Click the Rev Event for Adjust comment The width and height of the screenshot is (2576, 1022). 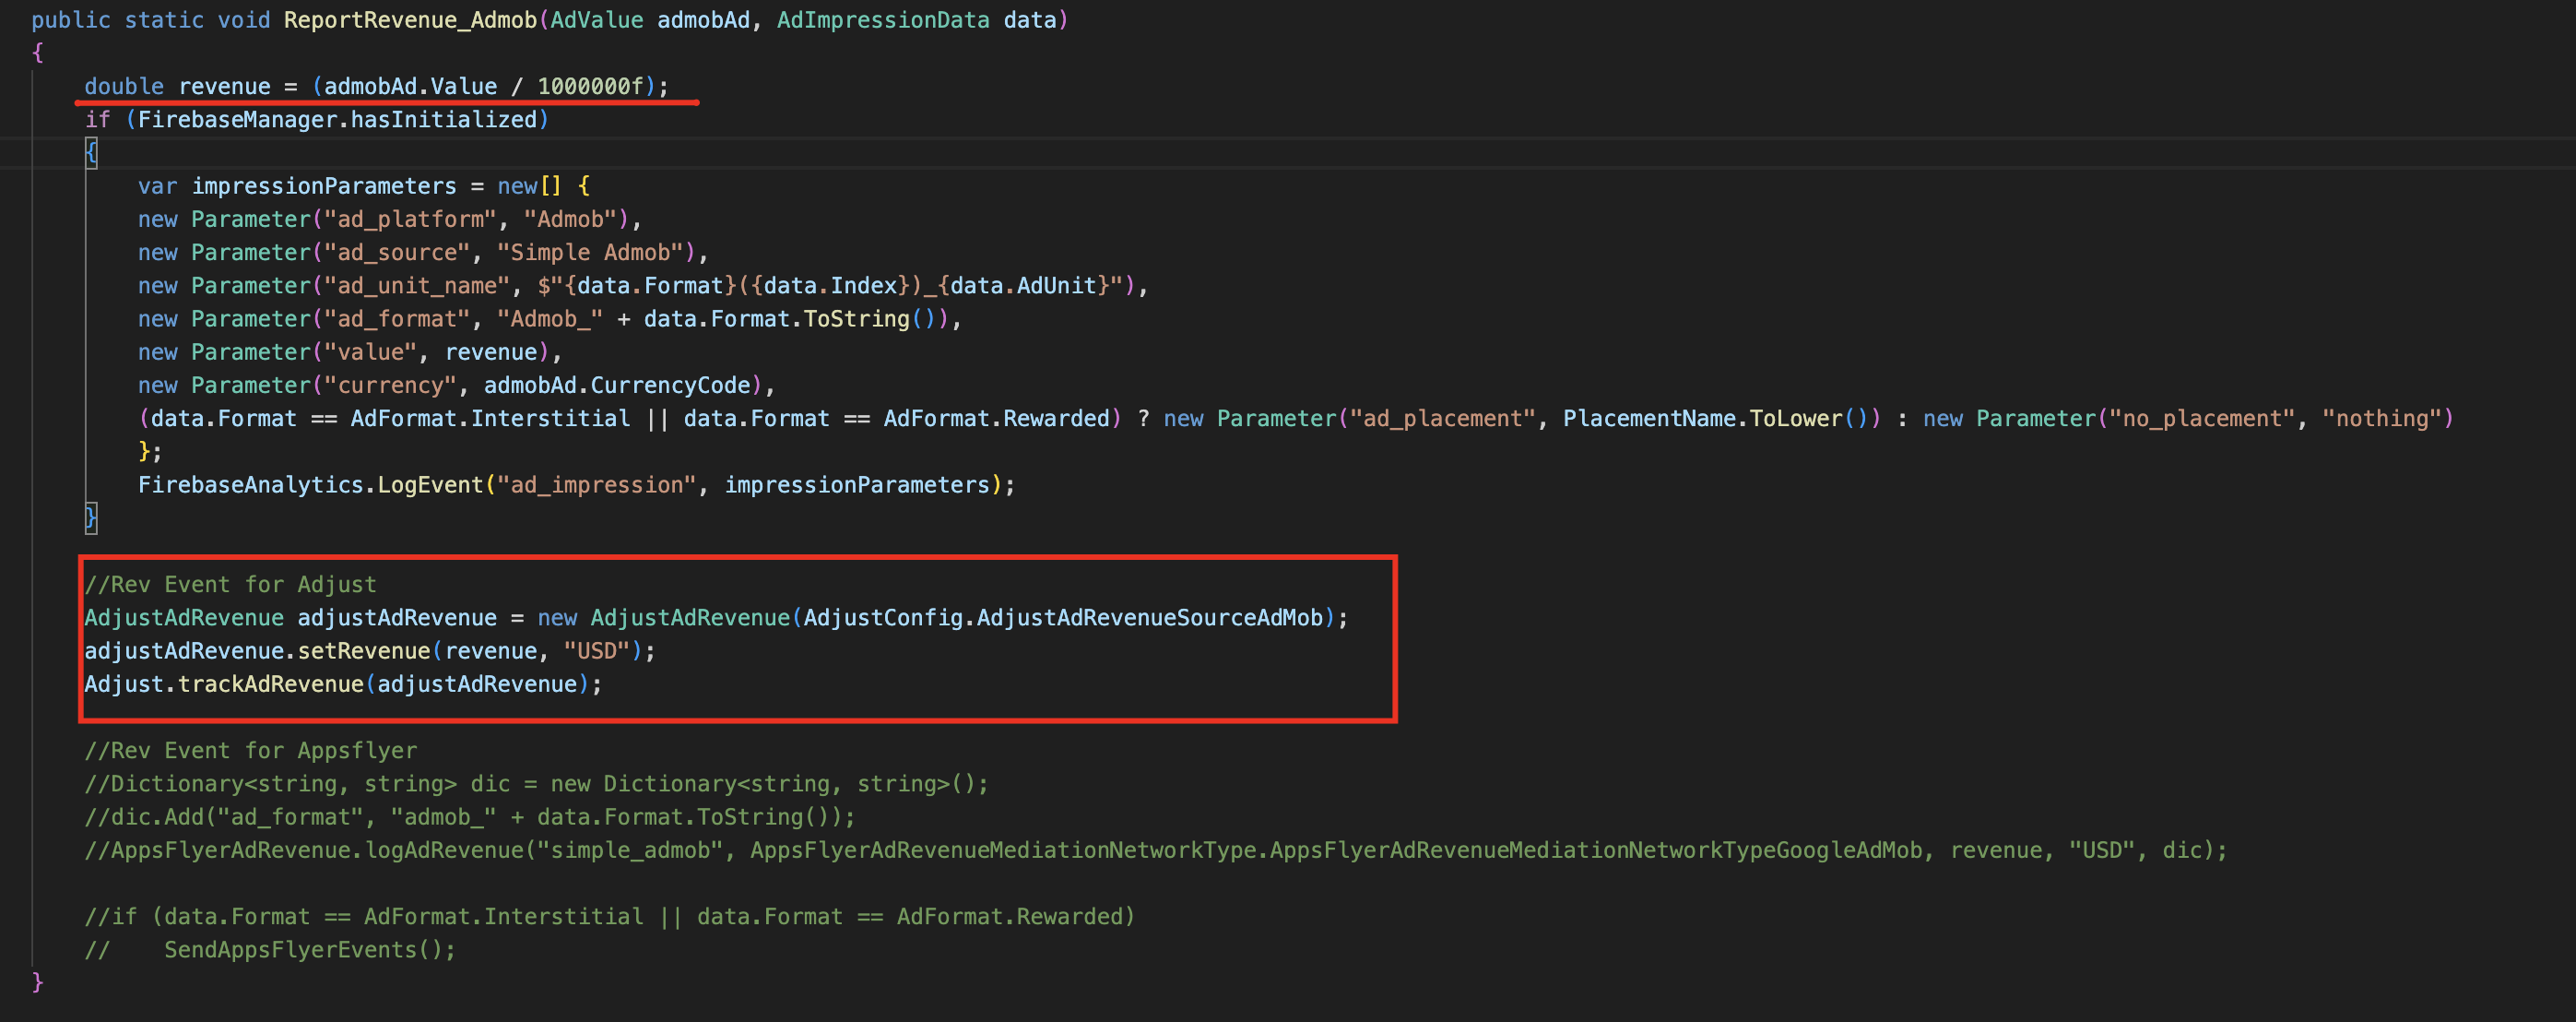[230, 584]
